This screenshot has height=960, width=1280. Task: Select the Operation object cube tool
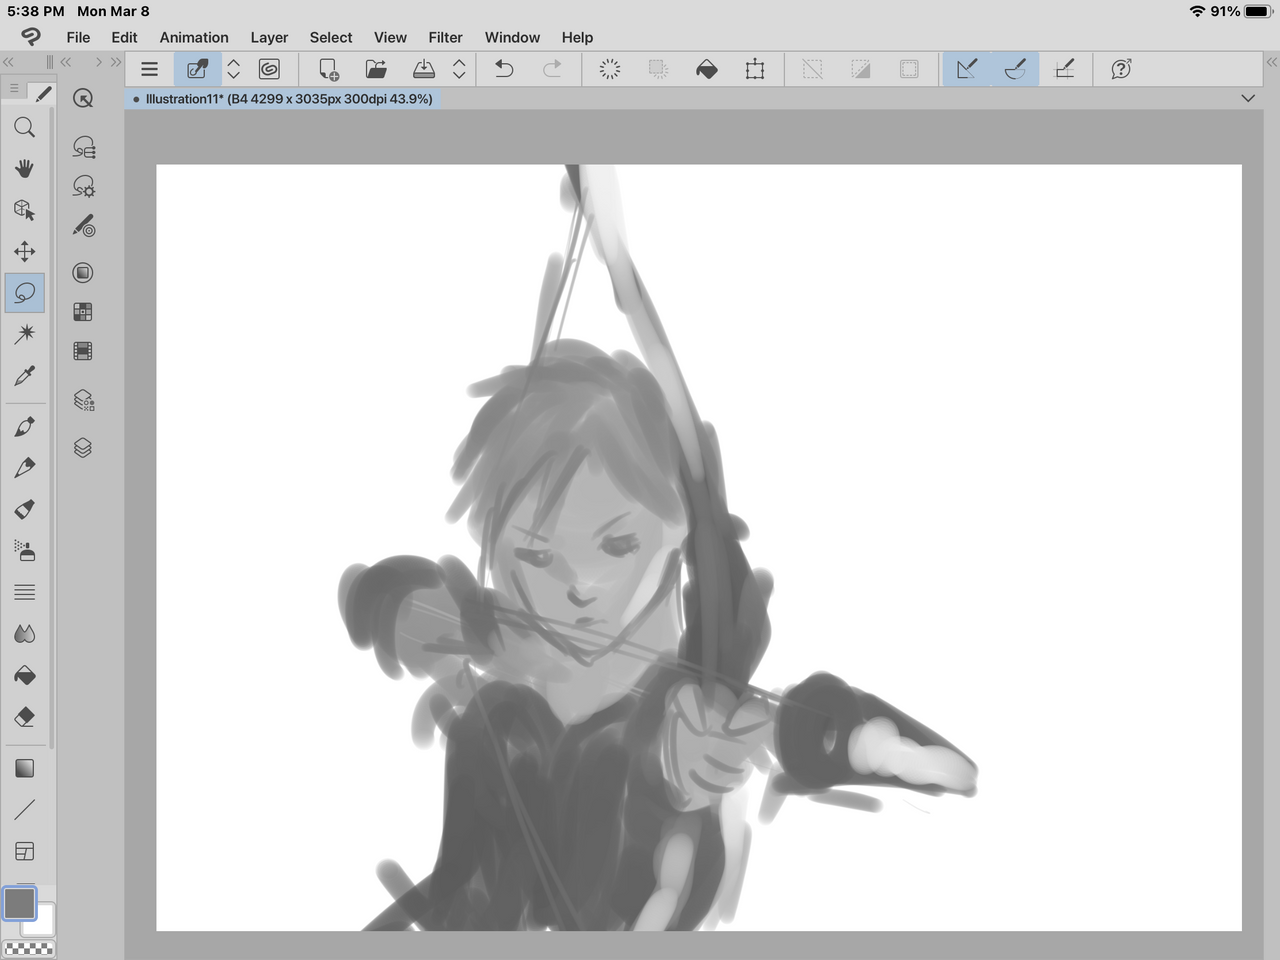pos(25,210)
